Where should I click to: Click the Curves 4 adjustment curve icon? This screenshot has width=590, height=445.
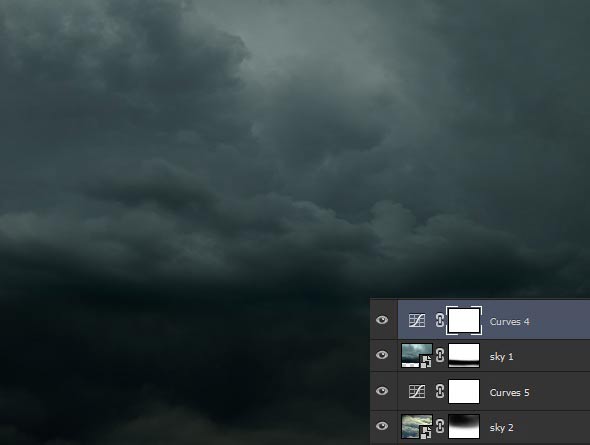coord(417,320)
